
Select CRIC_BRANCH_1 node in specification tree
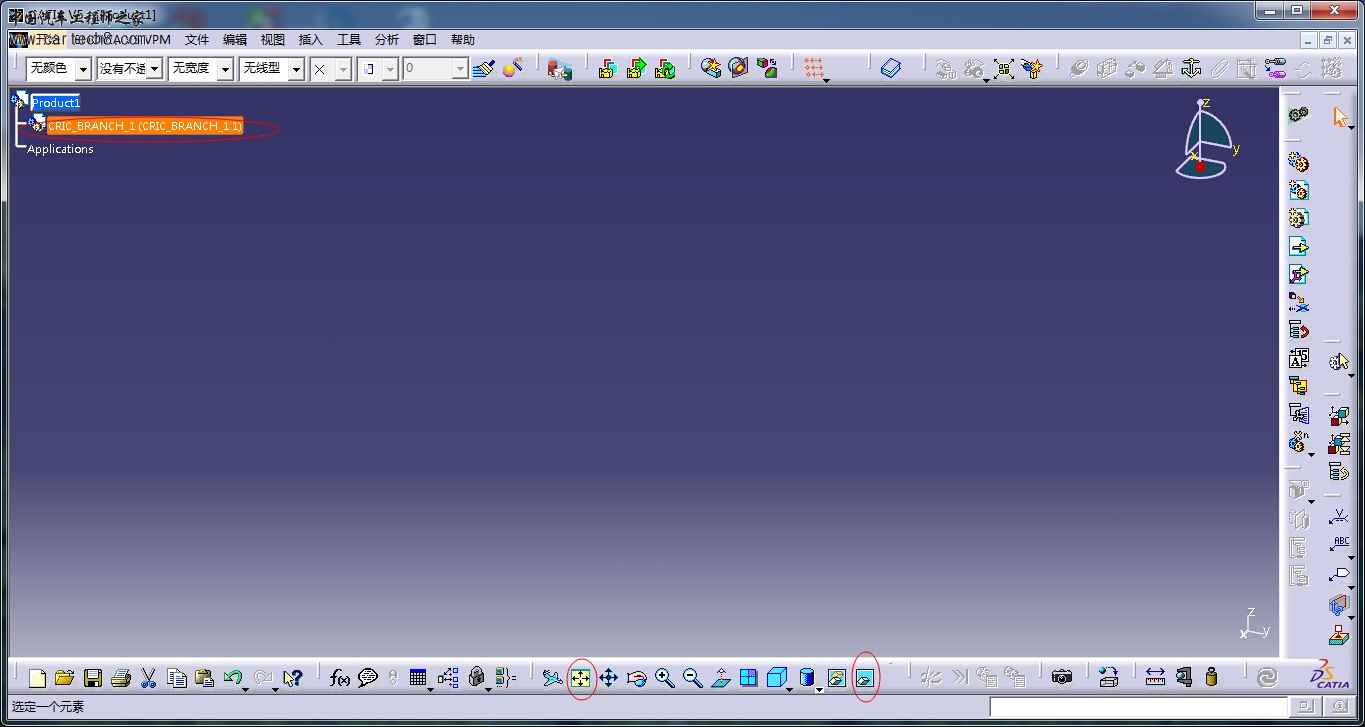(x=145, y=126)
